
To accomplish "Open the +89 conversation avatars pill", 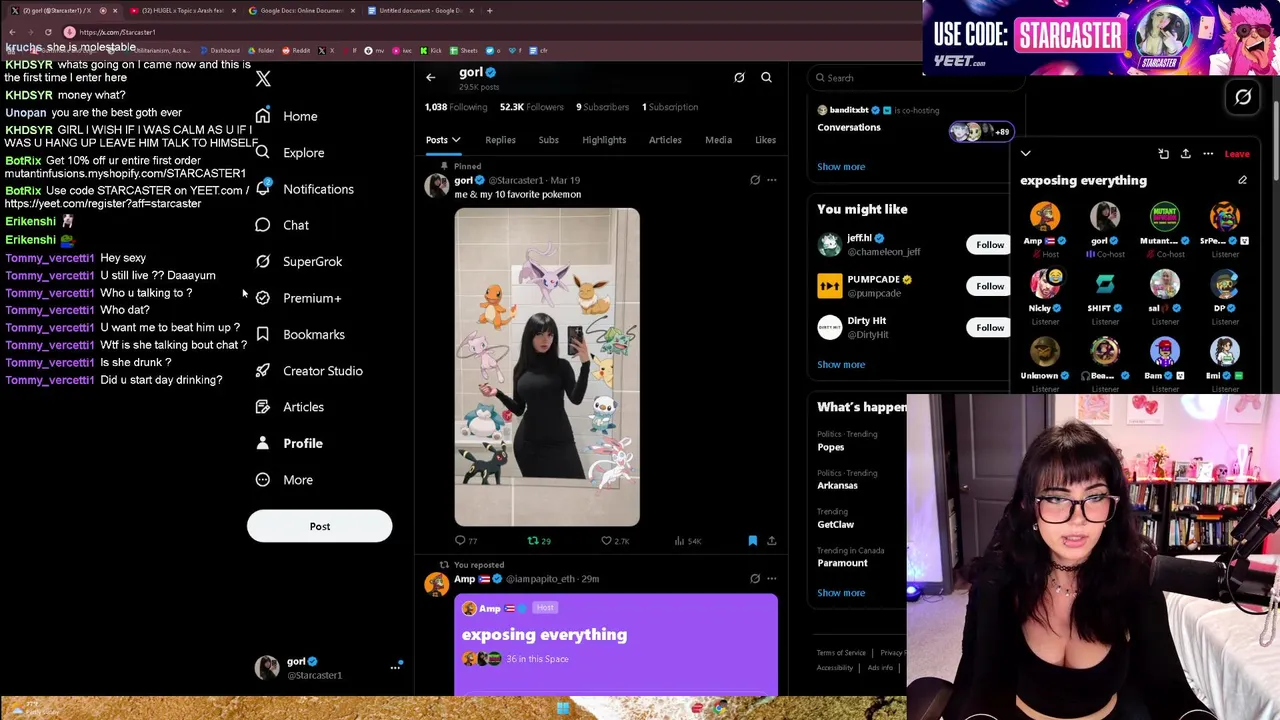I will 981,131.
